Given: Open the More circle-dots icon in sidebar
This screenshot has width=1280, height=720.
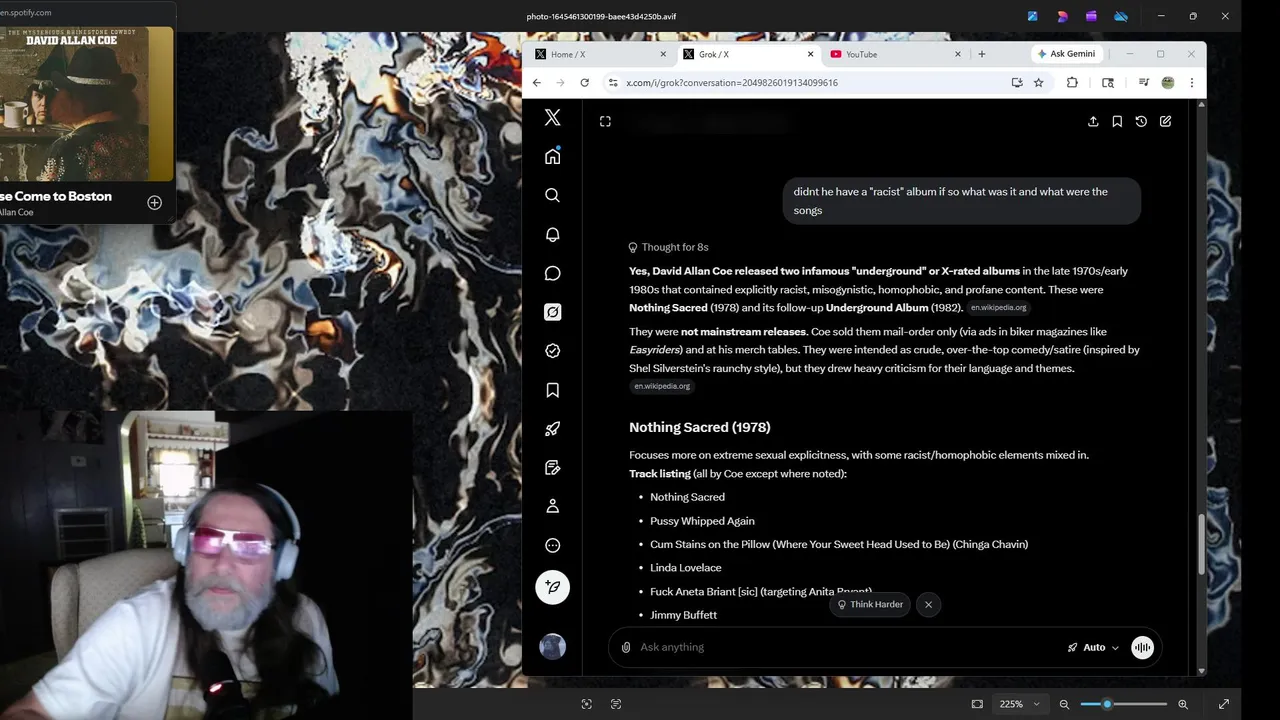Looking at the screenshot, I should click(552, 546).
